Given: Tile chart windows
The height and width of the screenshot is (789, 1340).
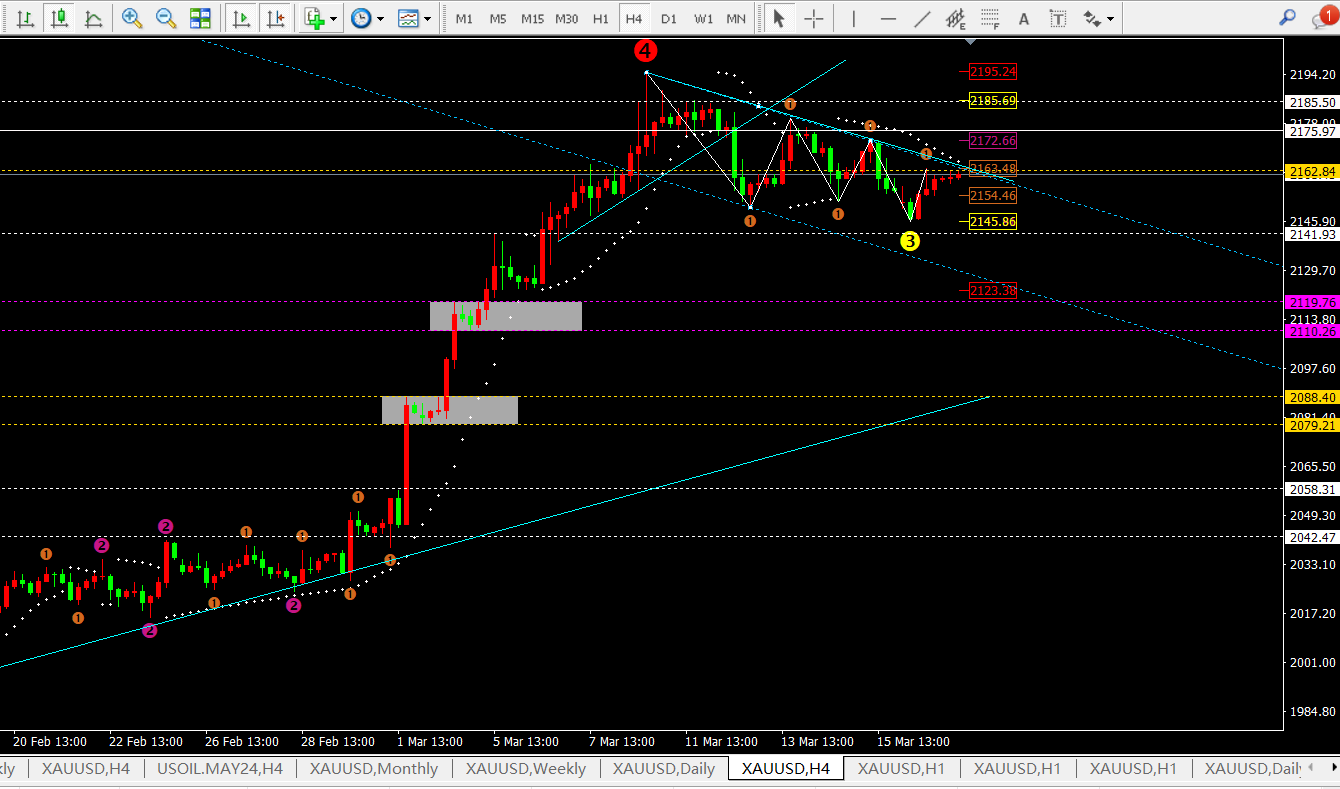Looking at the screenshot, I should click(200, 18).
